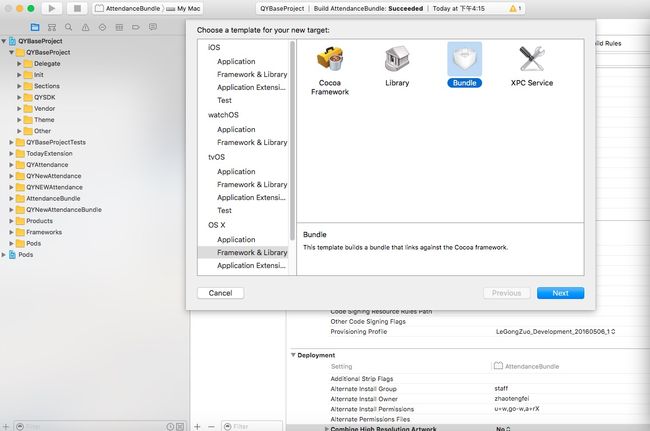Choose tvOS Framework & Library category
This screenshot has height=431, width=650.
coord(252,184)
